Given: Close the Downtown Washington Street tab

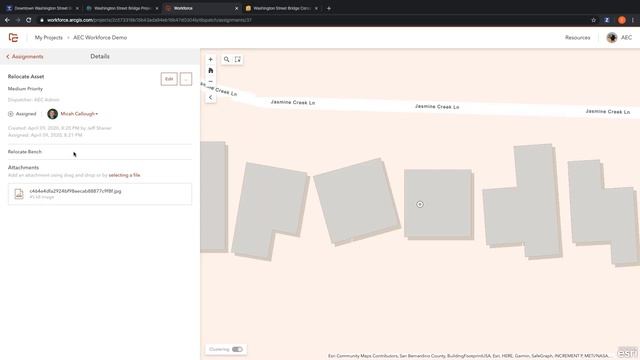Looking at the screenshot, I should (77, 8).
